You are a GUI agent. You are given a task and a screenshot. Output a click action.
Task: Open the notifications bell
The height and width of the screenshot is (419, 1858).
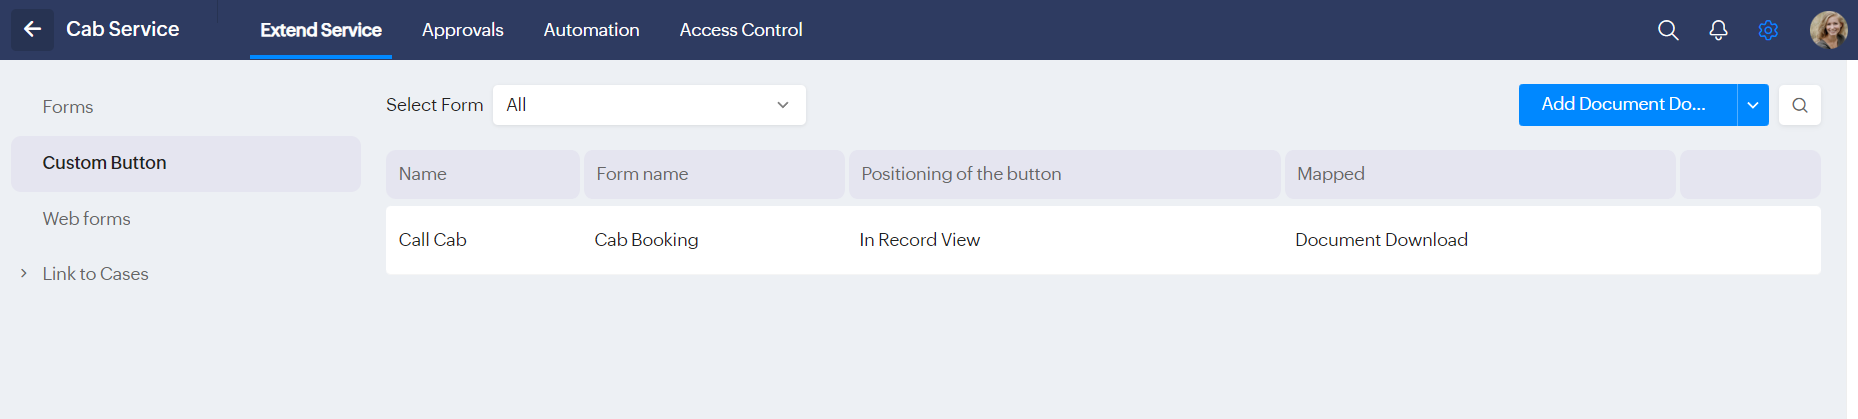pos(1718,30)
